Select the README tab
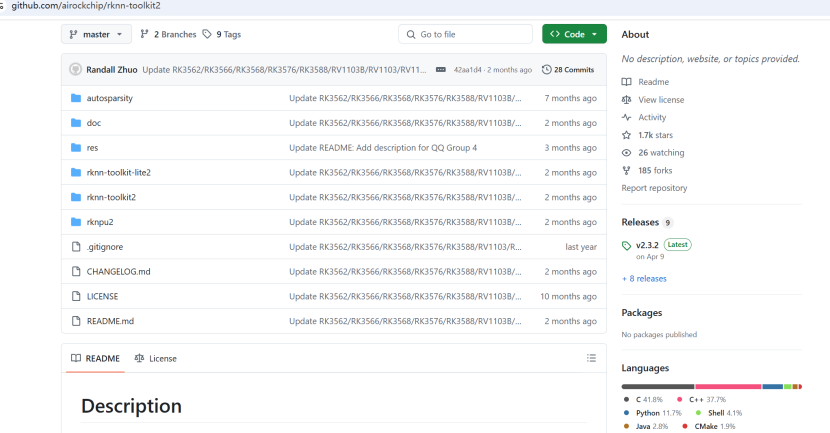830x433 pixels. (95, 358)
